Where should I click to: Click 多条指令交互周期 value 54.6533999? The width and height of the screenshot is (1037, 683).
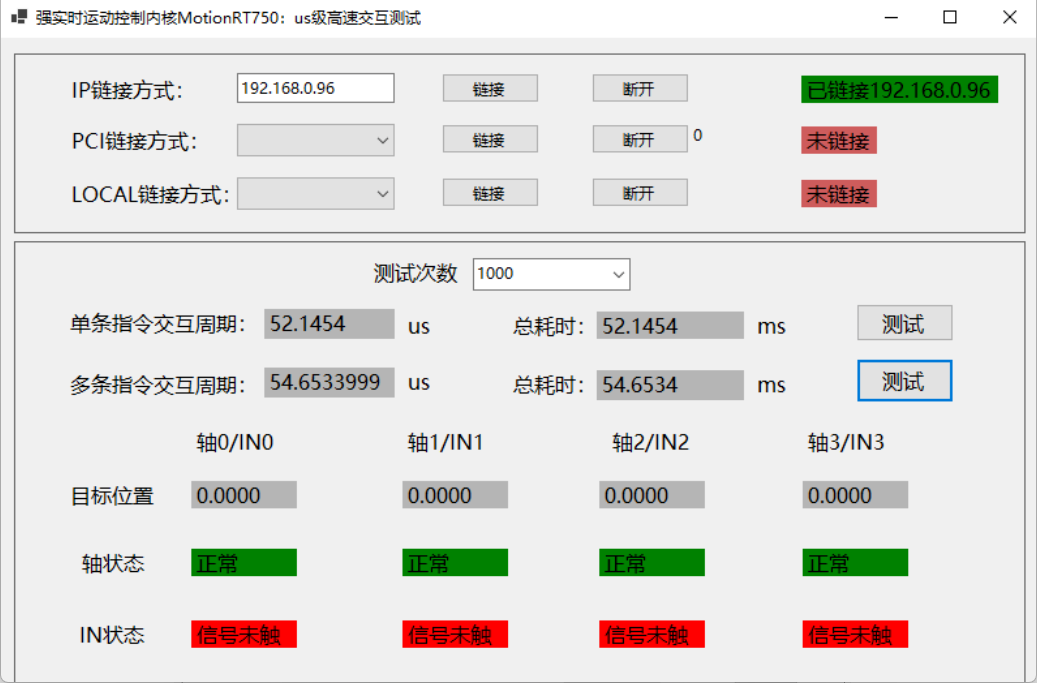coord(329,382)
